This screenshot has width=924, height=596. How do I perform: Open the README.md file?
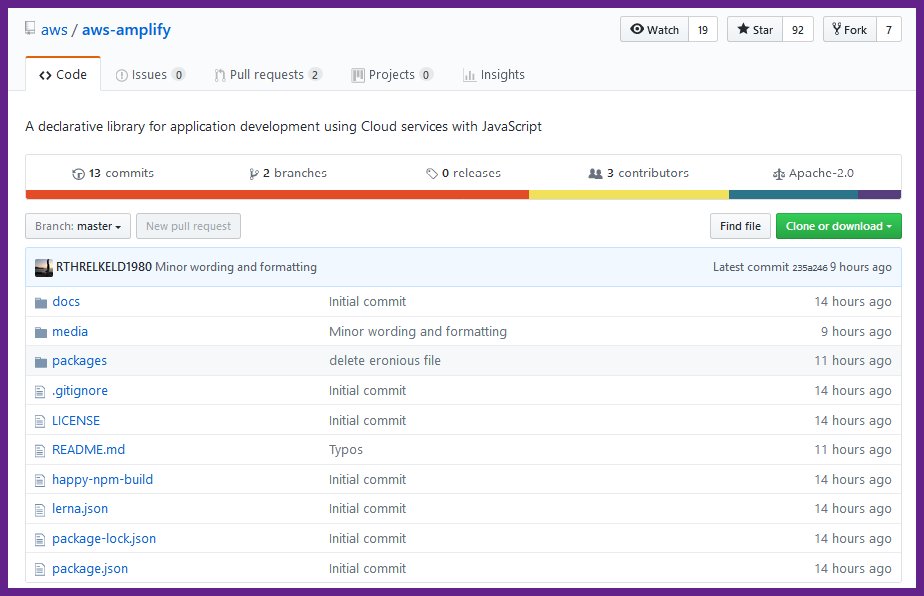click(88, 450)
